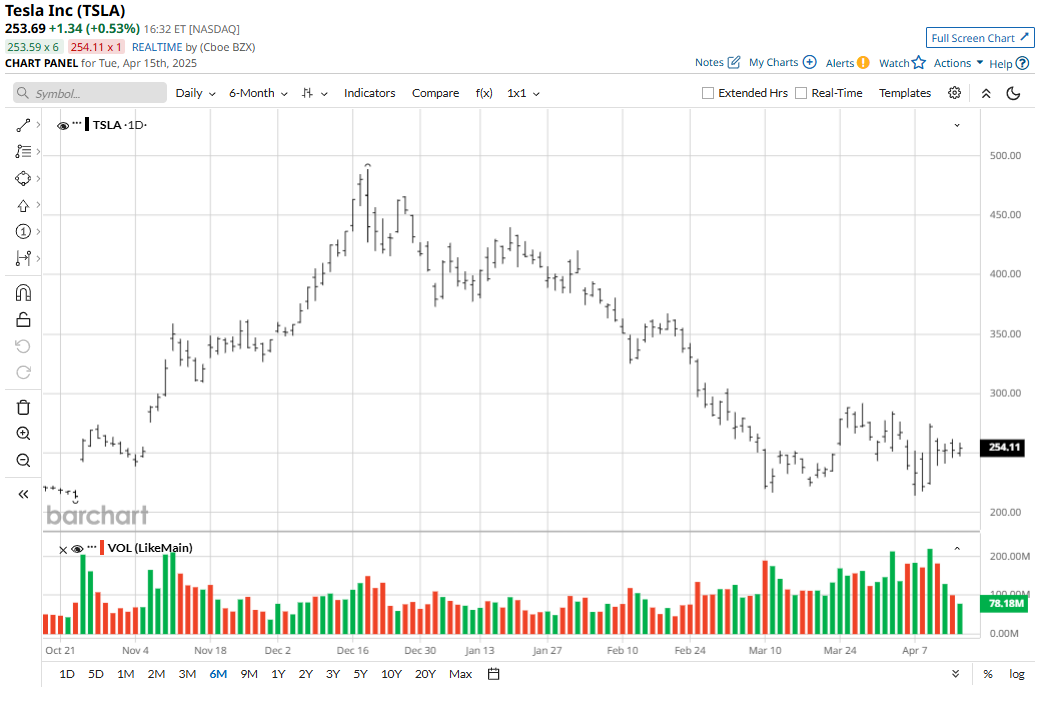Screen dimensions: 1062x706
Task: Select the 20Y time range
Action: [x=425, y=674]
